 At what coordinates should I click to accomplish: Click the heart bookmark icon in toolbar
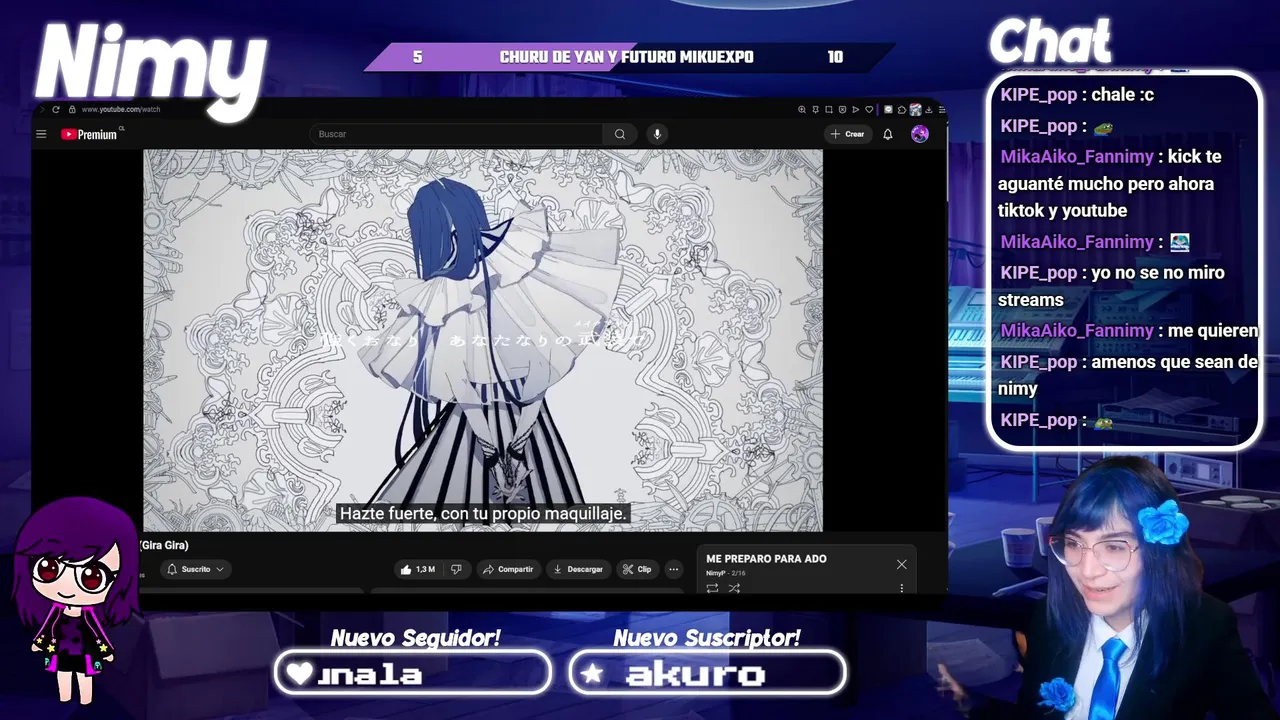point(869,110)
